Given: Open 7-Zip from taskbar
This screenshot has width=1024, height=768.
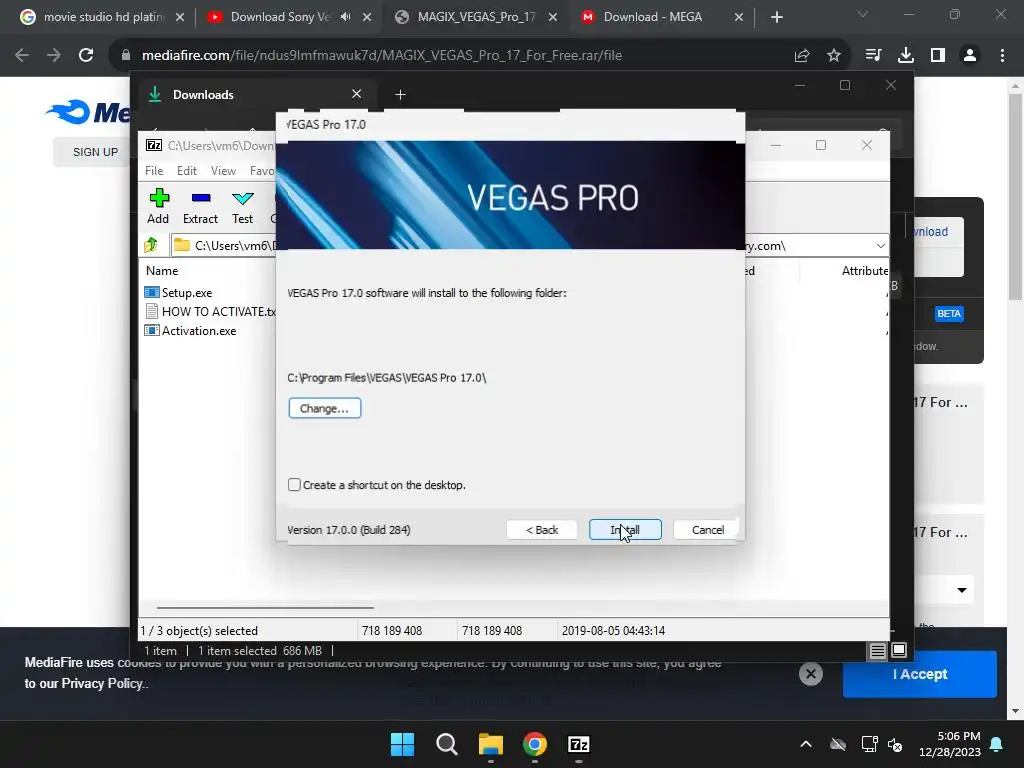Looking at the screenshot, I should [579, 744].
